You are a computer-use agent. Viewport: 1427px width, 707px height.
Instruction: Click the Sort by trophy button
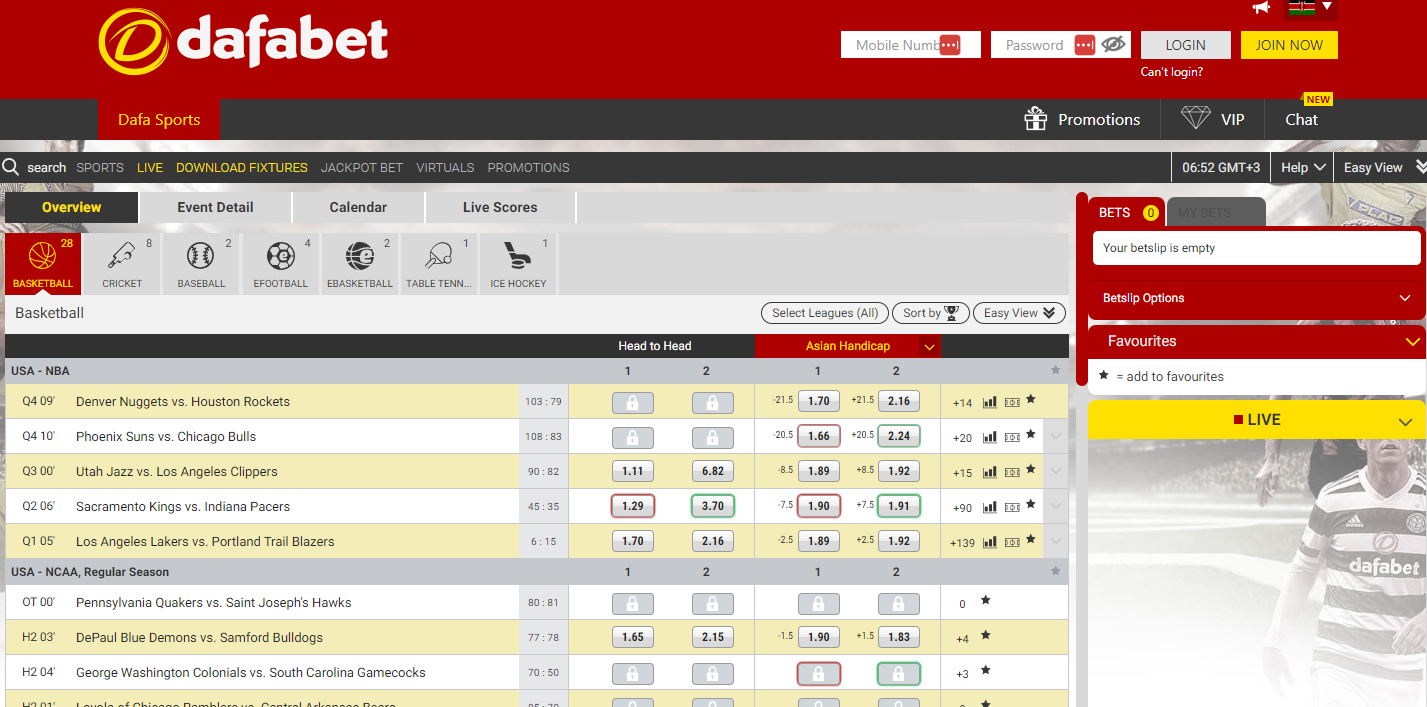pos(930,313)
